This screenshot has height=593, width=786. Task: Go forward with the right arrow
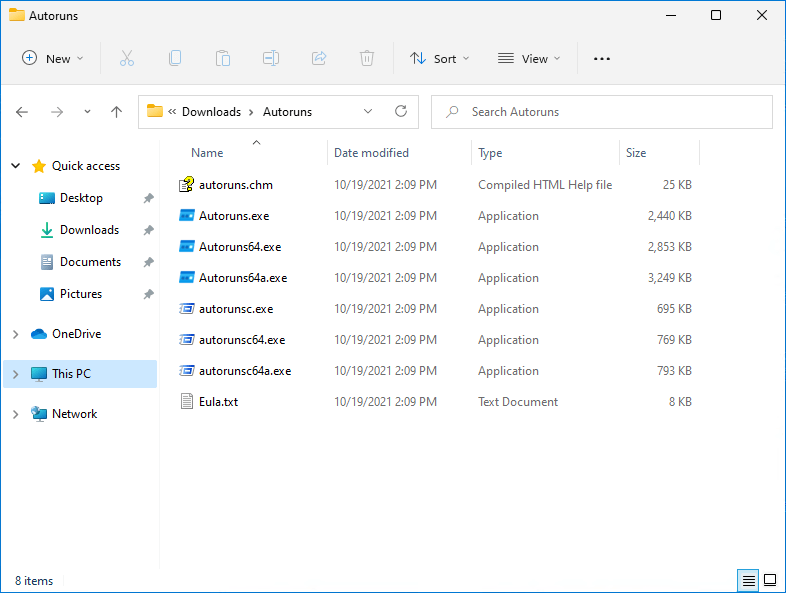click(57, 112)
